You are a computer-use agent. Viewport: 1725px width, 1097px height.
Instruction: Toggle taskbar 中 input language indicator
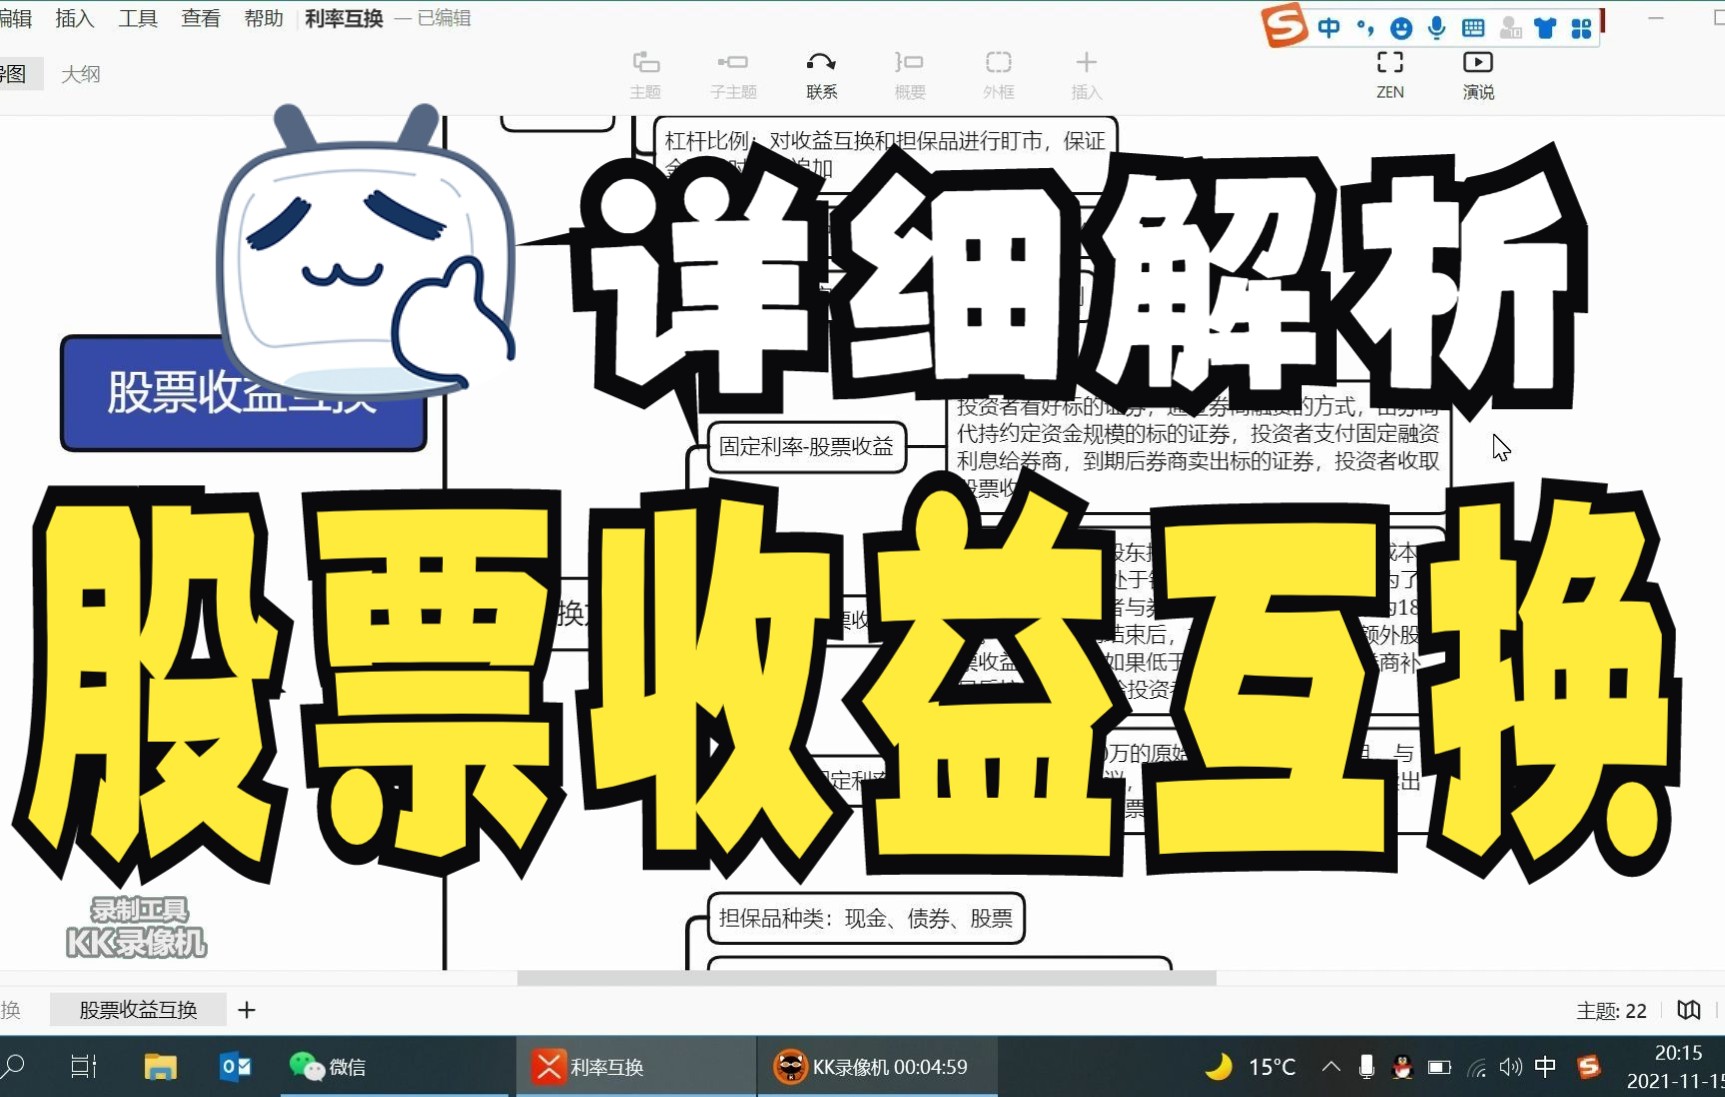(x=1545, y=1067)
